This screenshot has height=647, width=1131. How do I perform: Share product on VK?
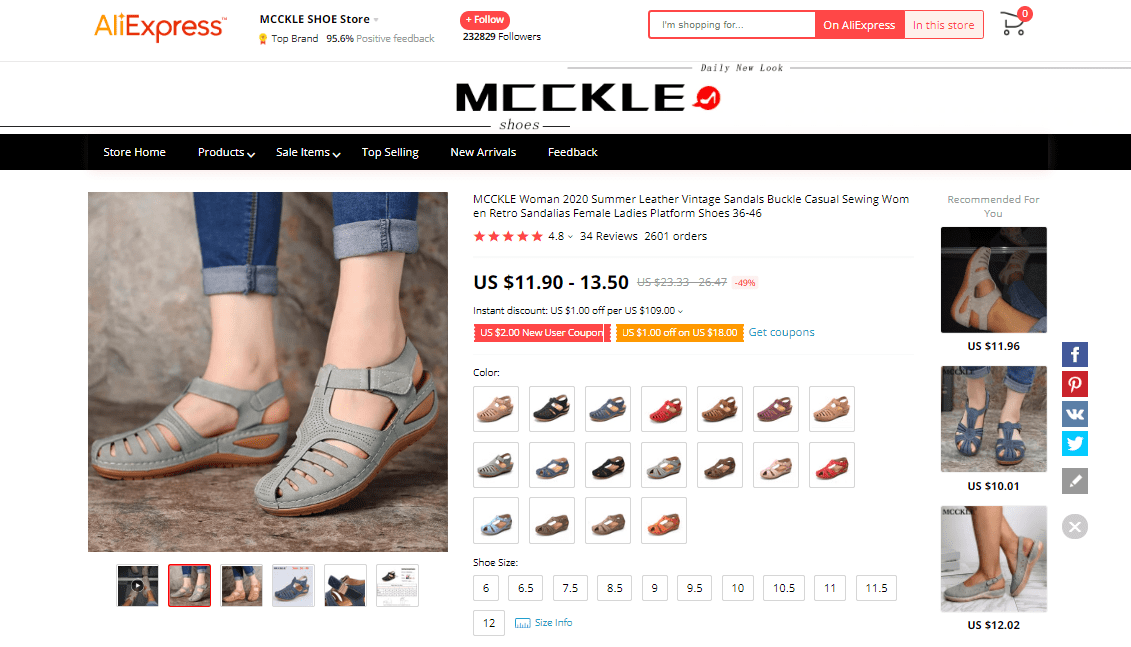point(1075,414)
